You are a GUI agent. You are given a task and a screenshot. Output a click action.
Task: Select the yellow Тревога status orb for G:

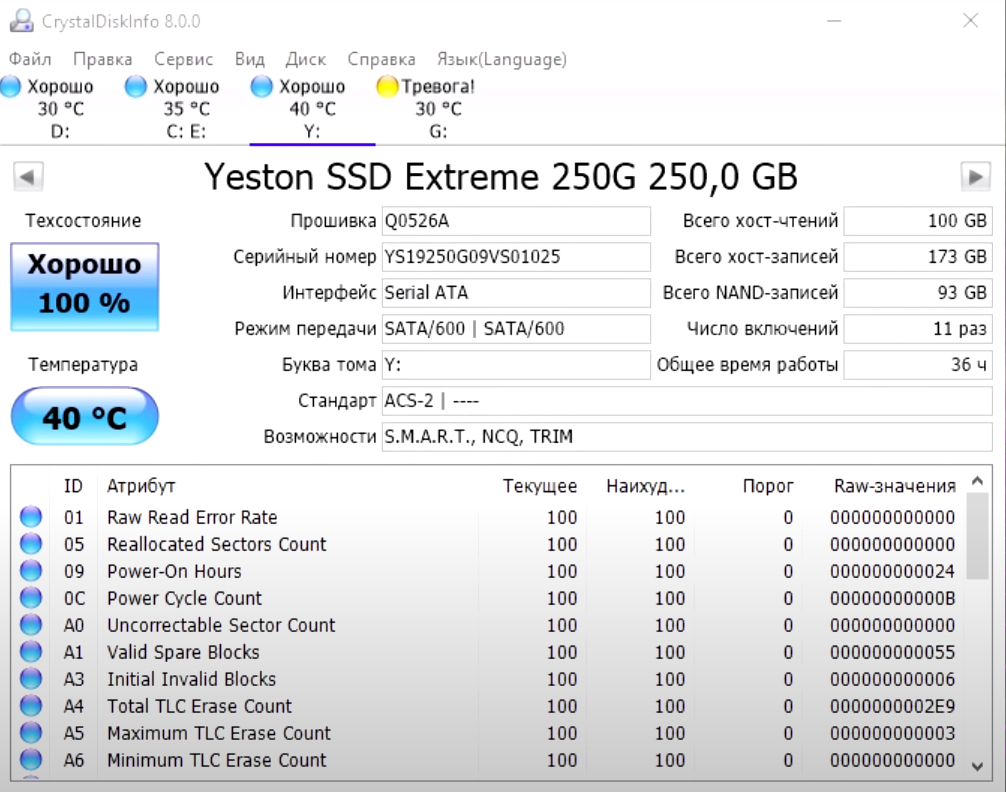point(387,86)
